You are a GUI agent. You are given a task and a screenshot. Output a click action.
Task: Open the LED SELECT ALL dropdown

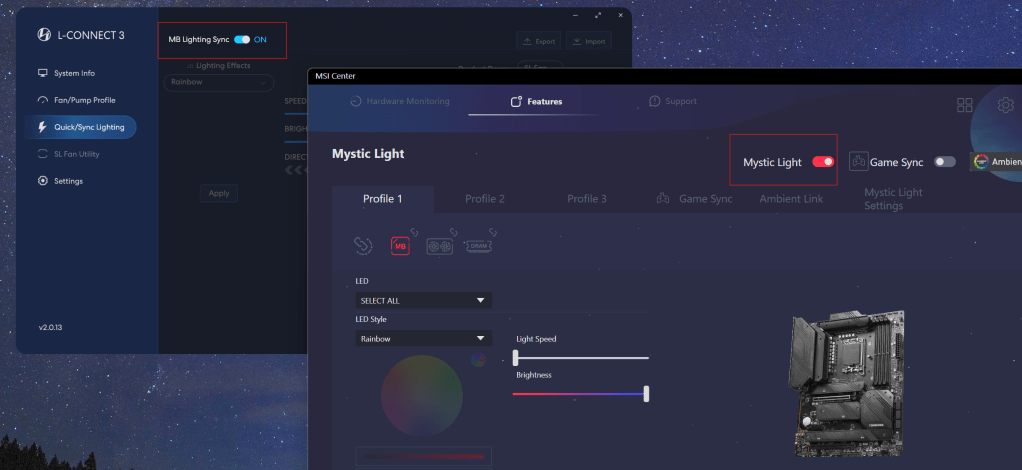(424, 300)
